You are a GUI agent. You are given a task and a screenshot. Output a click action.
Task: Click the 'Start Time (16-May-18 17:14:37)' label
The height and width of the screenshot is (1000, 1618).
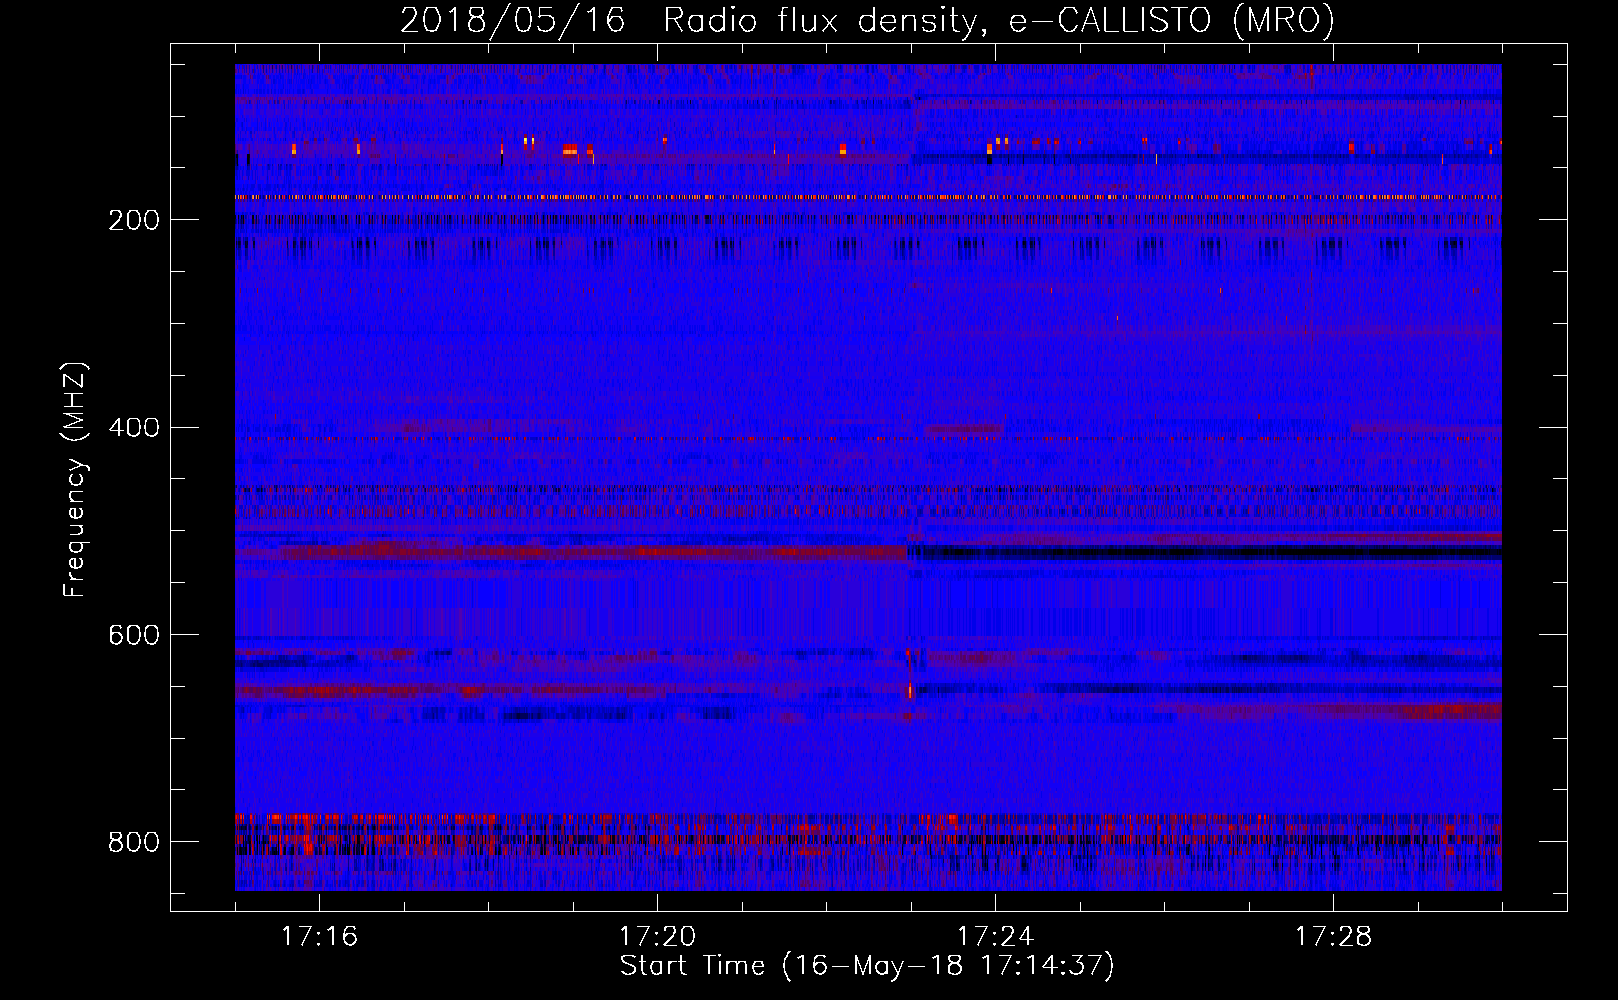[867, 966]
